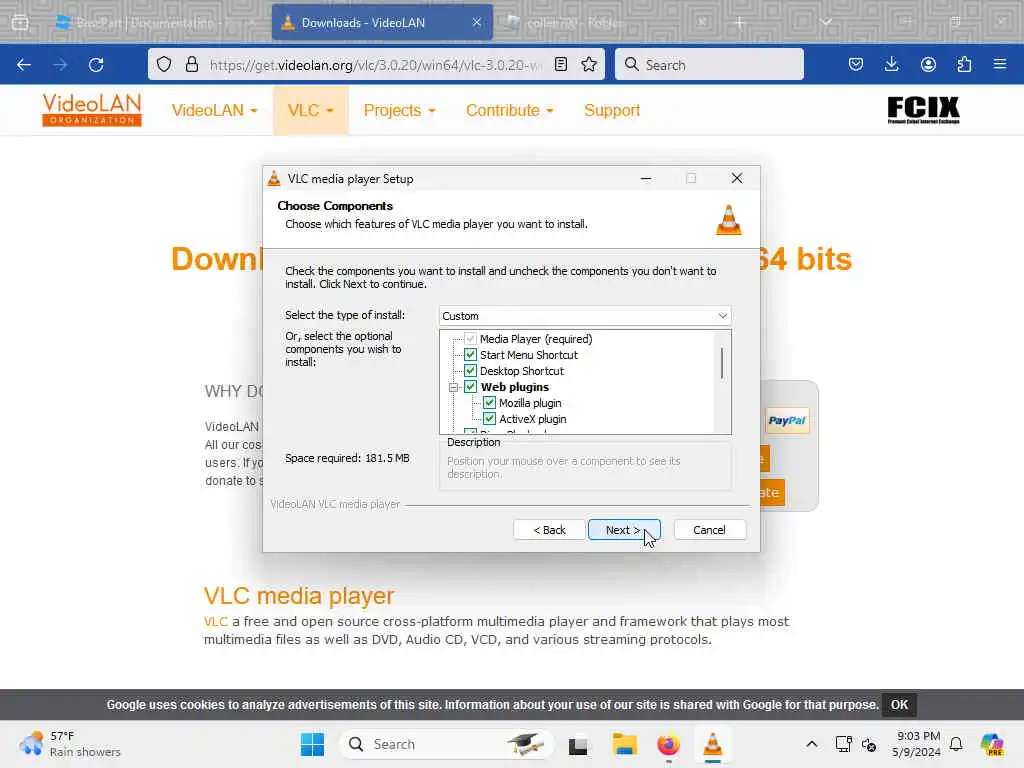Open the Copilot preview icon
Viewport: 1024px width, 768px height.
(x=992, y=744)
